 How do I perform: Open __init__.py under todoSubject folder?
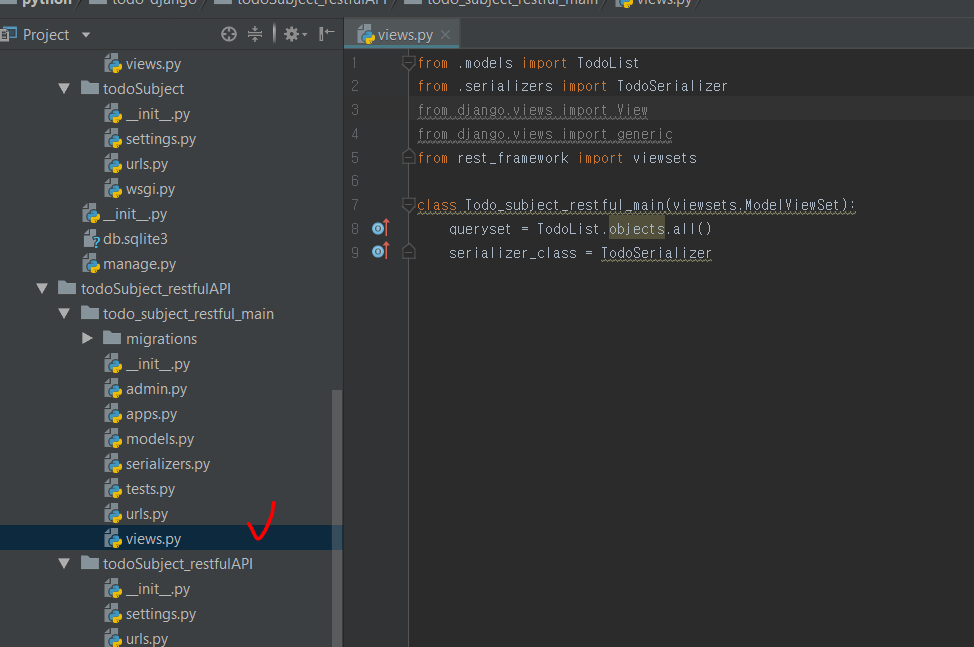click(158, 114)
